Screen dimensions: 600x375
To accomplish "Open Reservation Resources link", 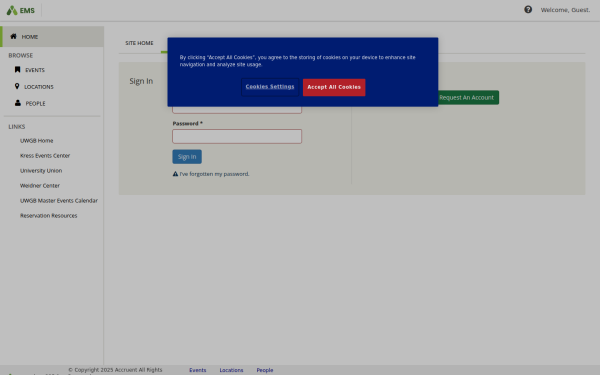I will point(49,215).
